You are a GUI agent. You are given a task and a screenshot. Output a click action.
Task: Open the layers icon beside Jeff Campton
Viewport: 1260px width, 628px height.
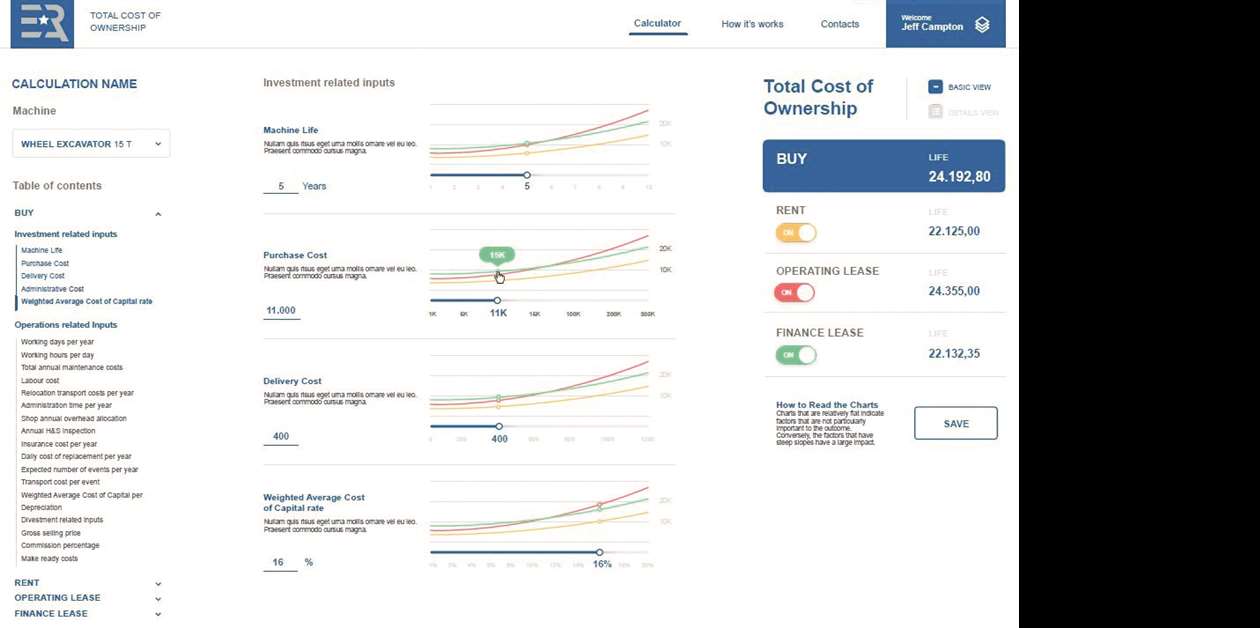[x=982, y=25]
